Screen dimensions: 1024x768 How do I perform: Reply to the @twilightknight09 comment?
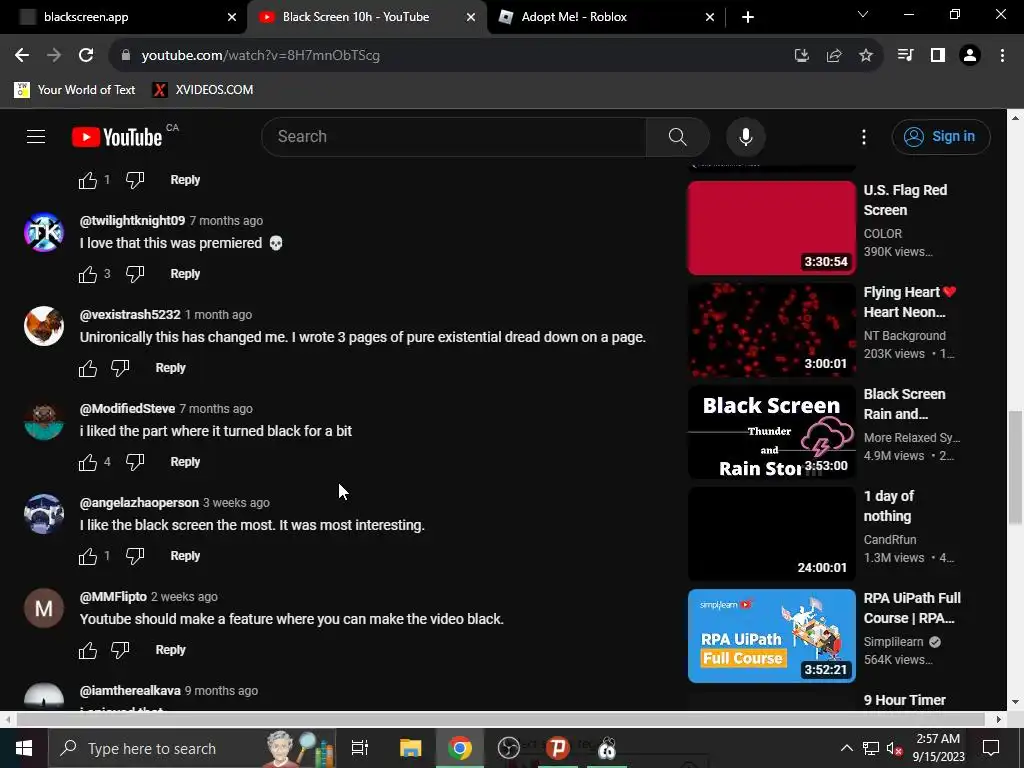pyautogui.click(x=185, y=274)
